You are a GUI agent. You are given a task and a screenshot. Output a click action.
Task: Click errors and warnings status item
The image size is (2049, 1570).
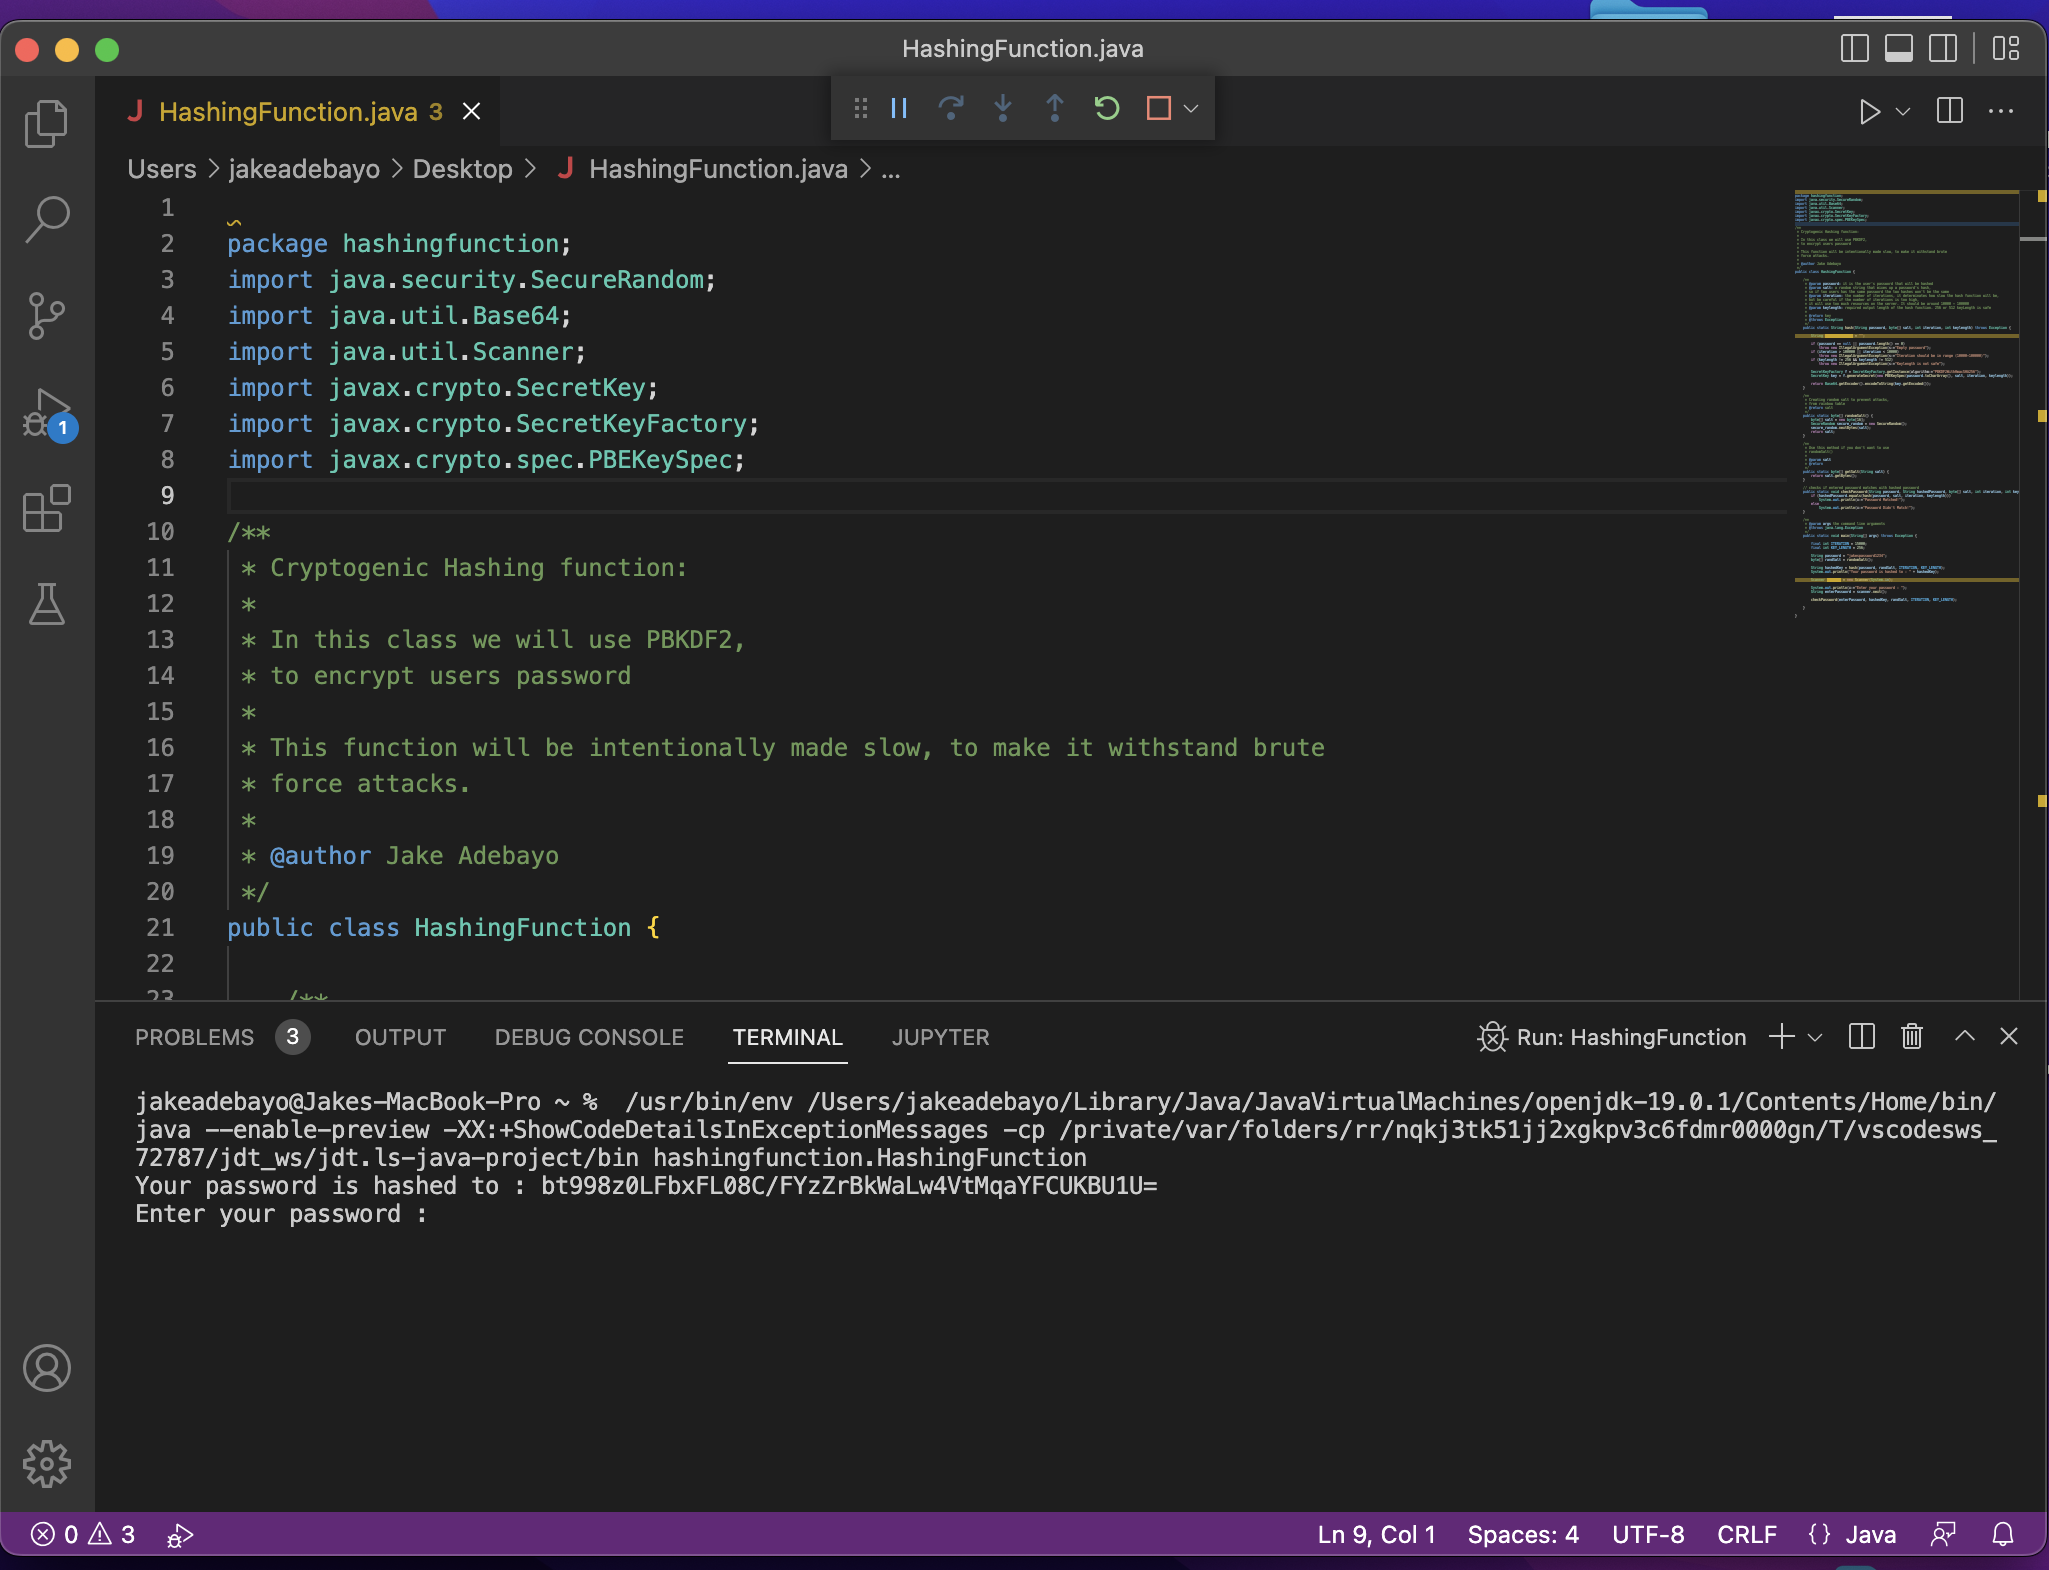(83, 1534)
